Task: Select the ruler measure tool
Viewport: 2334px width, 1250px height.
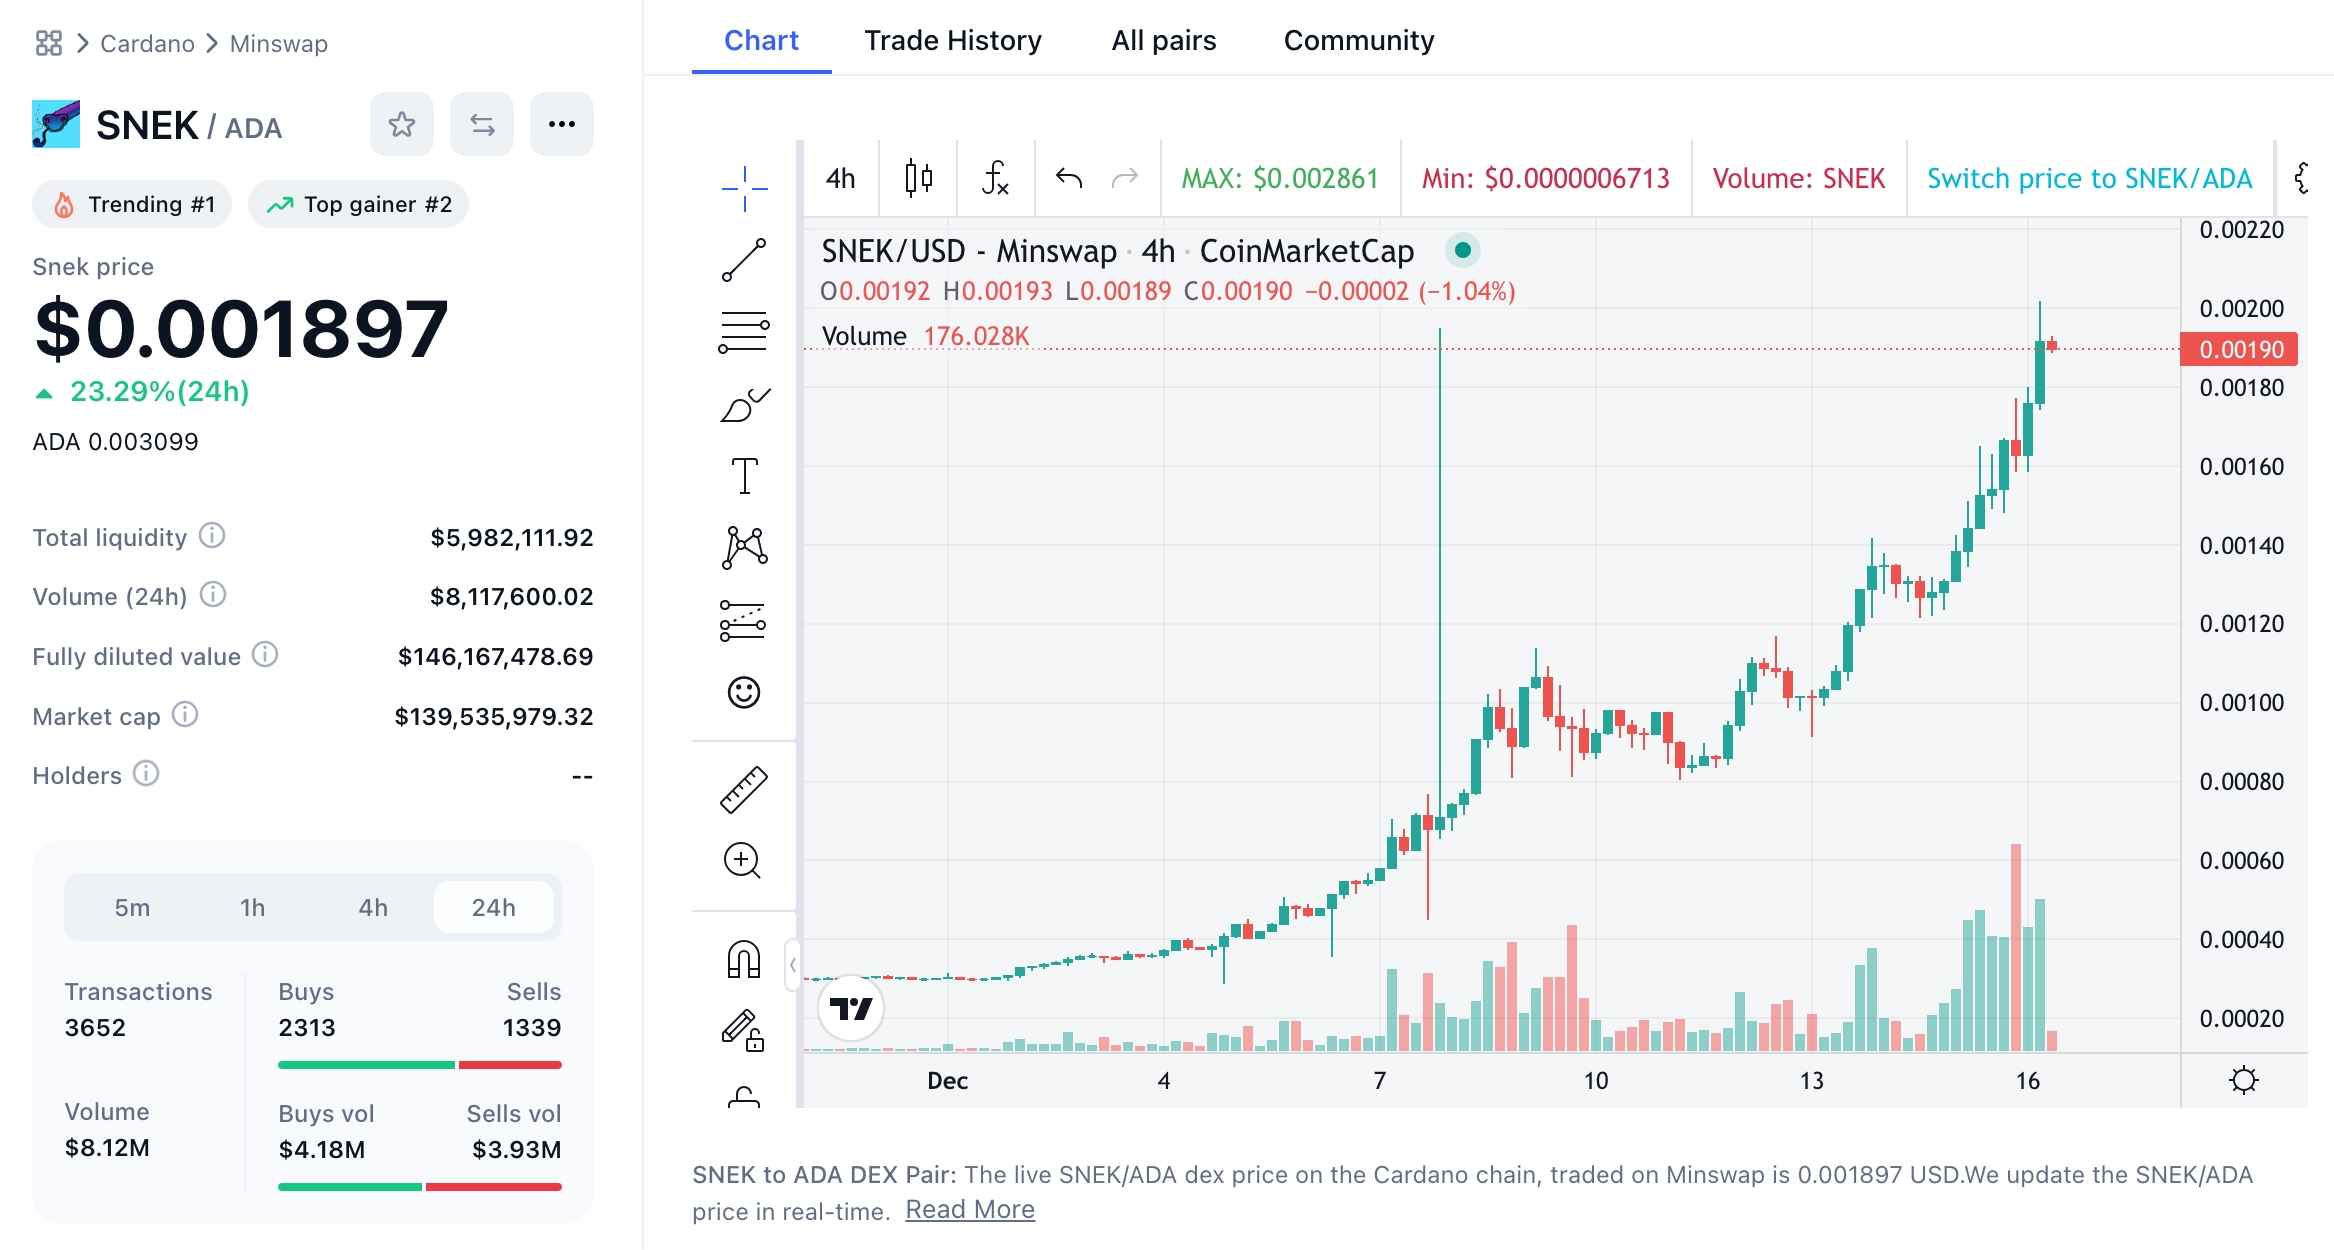Action: tap(744, 789)
